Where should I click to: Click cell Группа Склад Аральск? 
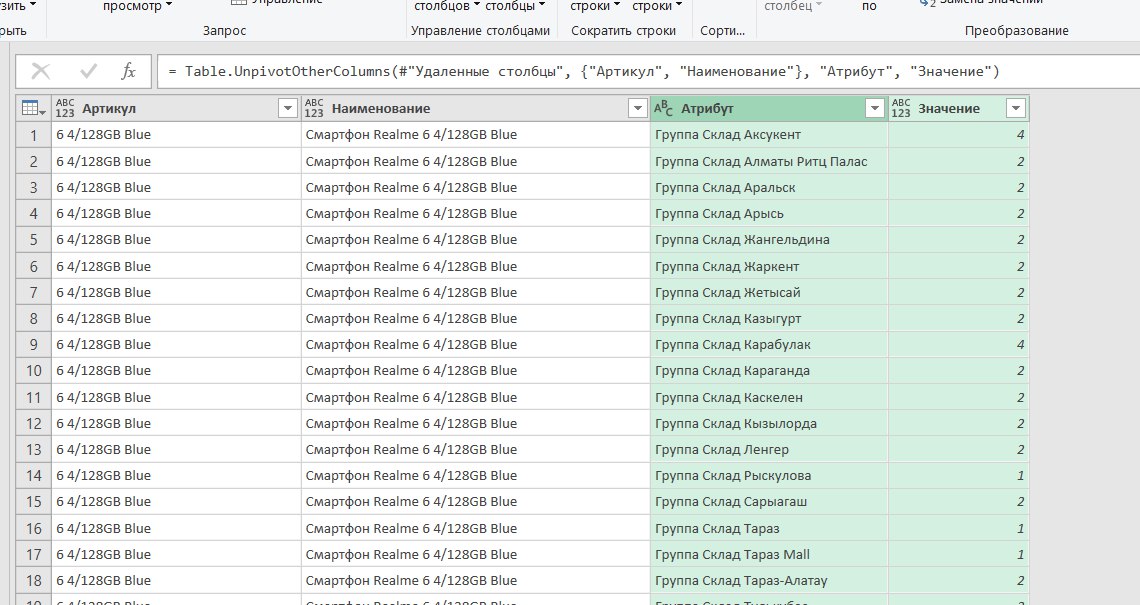769,188
